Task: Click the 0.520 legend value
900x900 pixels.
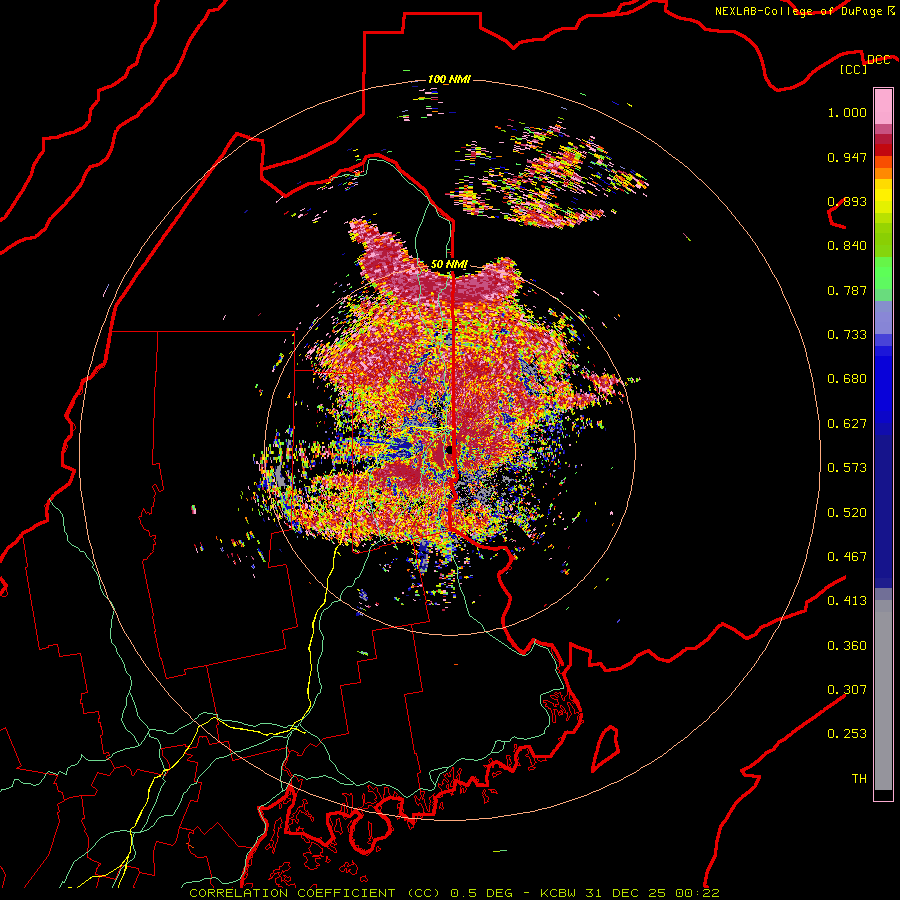Action: (x=847, y=513)
